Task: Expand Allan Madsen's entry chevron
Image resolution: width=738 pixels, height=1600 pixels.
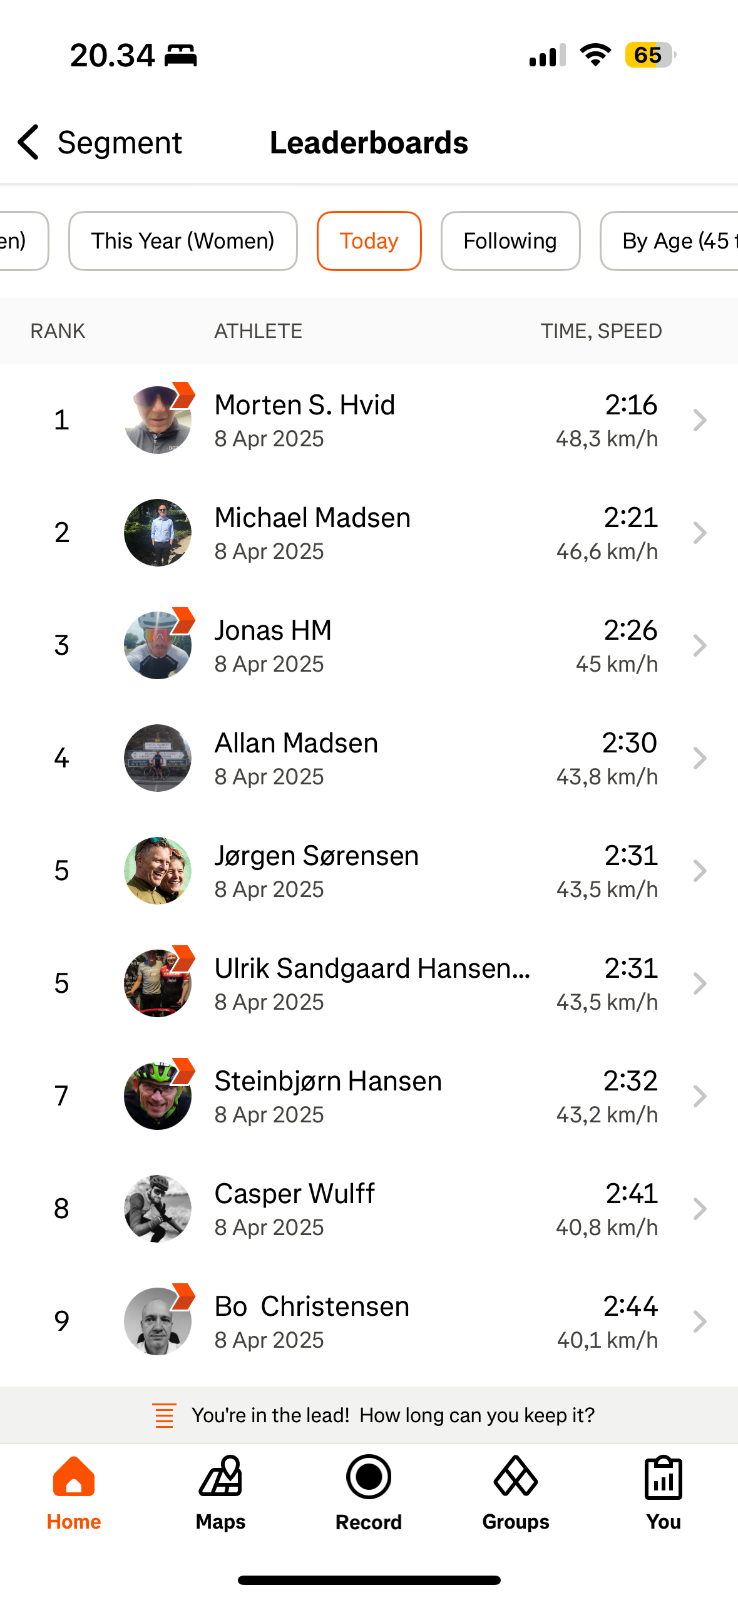Action: pyautogui.click(x=700, y=759)
